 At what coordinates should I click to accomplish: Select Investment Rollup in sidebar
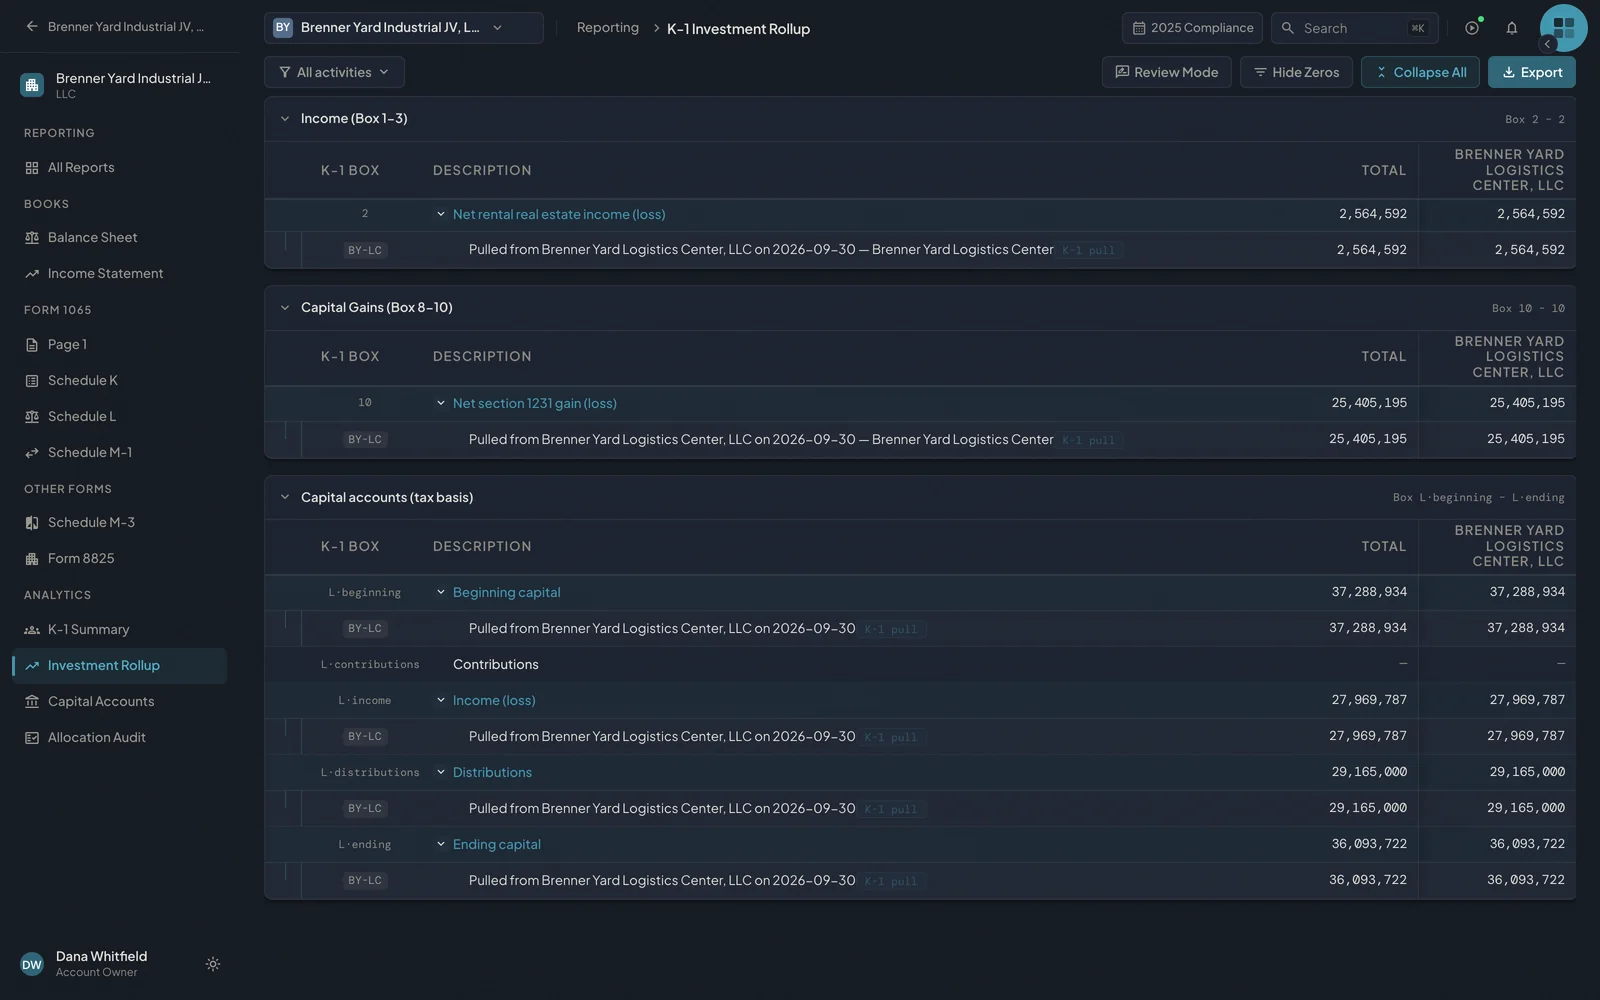click(x=120, y=666)
